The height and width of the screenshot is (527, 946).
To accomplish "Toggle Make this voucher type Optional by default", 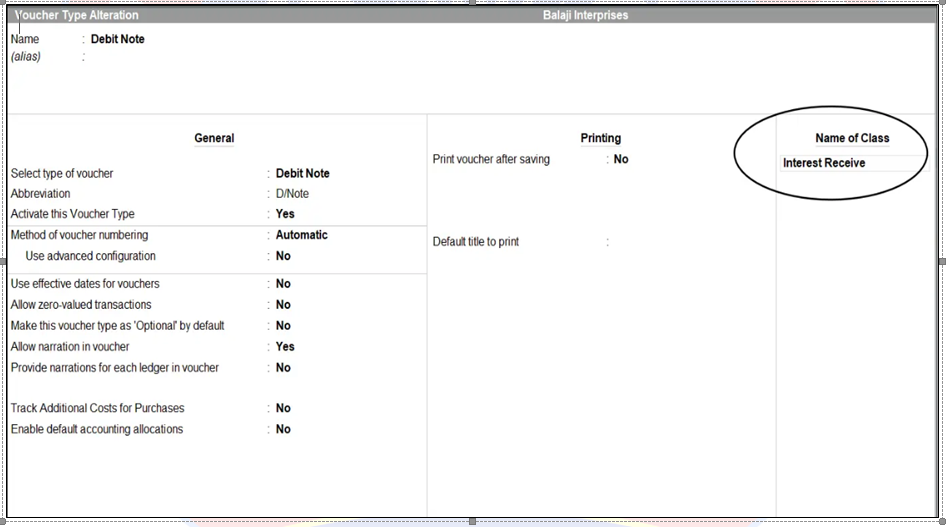I will (283, 326).
